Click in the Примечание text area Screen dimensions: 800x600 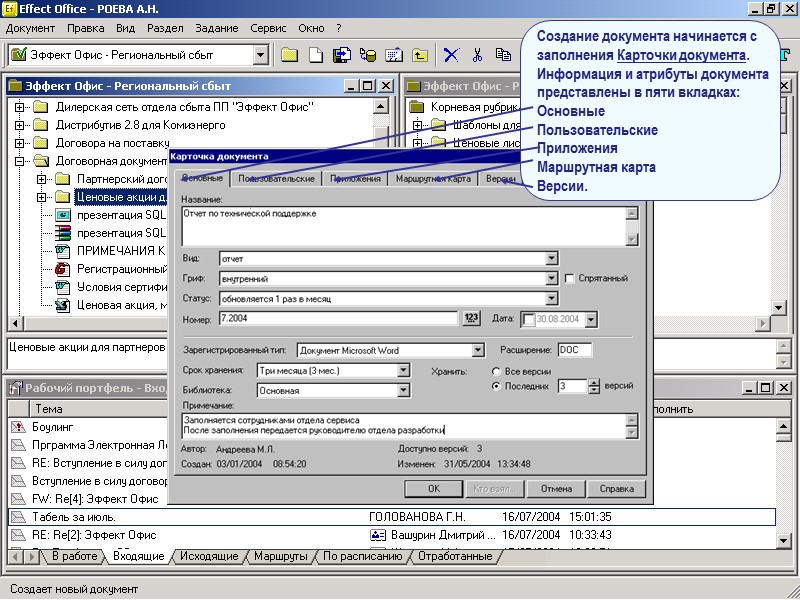[x=405, y=426]
